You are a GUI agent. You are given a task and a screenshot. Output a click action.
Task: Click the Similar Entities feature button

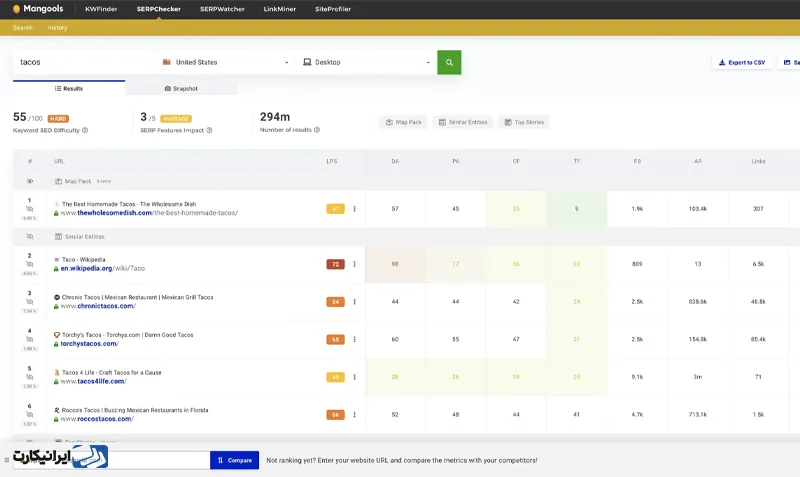[463, 122]
